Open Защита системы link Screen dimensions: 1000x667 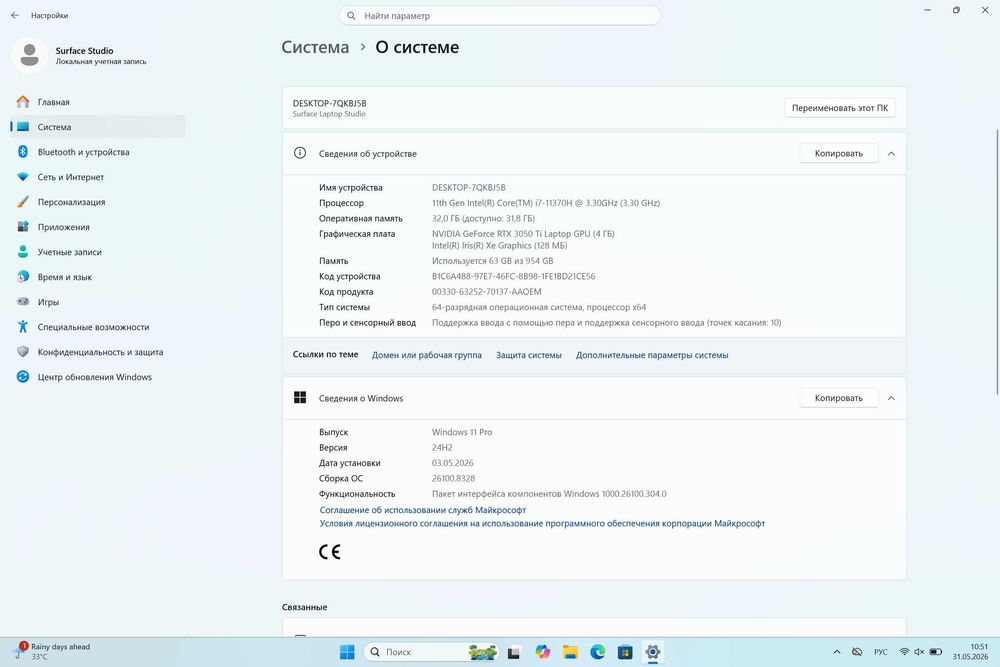pyautogui.click(x=529, y=355)
